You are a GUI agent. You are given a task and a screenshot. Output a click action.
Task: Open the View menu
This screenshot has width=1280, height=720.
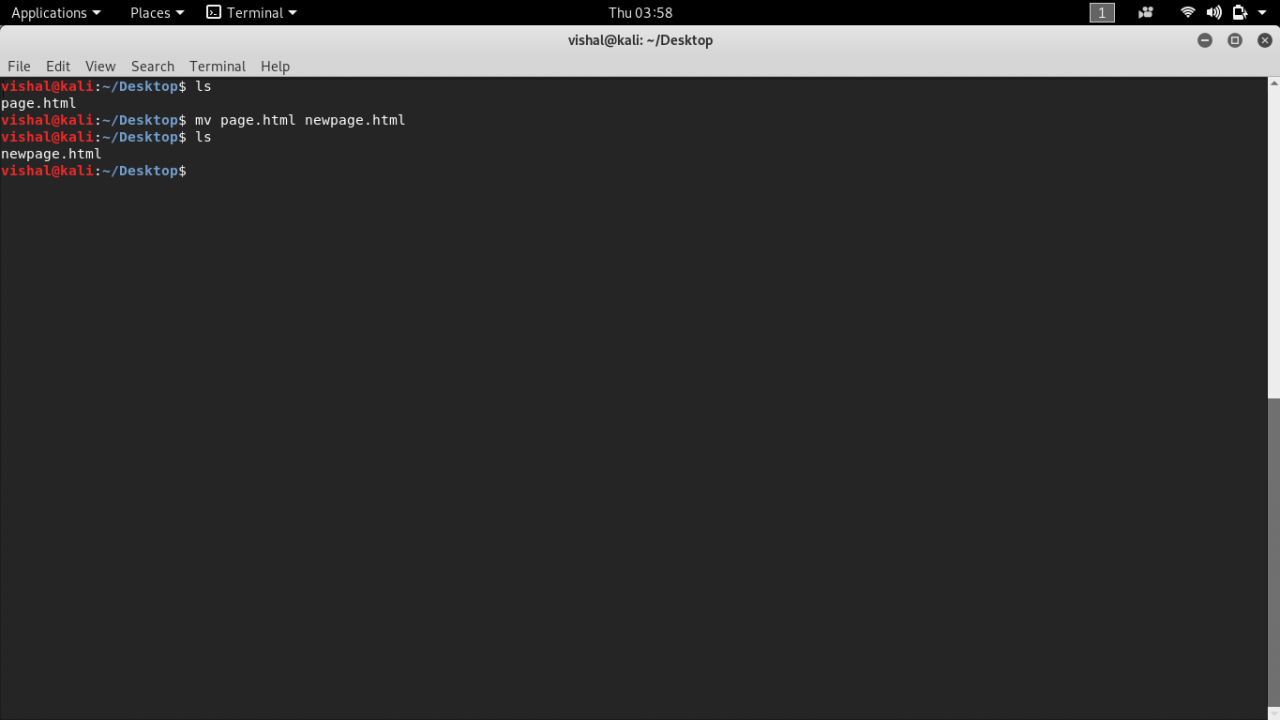coord(100,66)
